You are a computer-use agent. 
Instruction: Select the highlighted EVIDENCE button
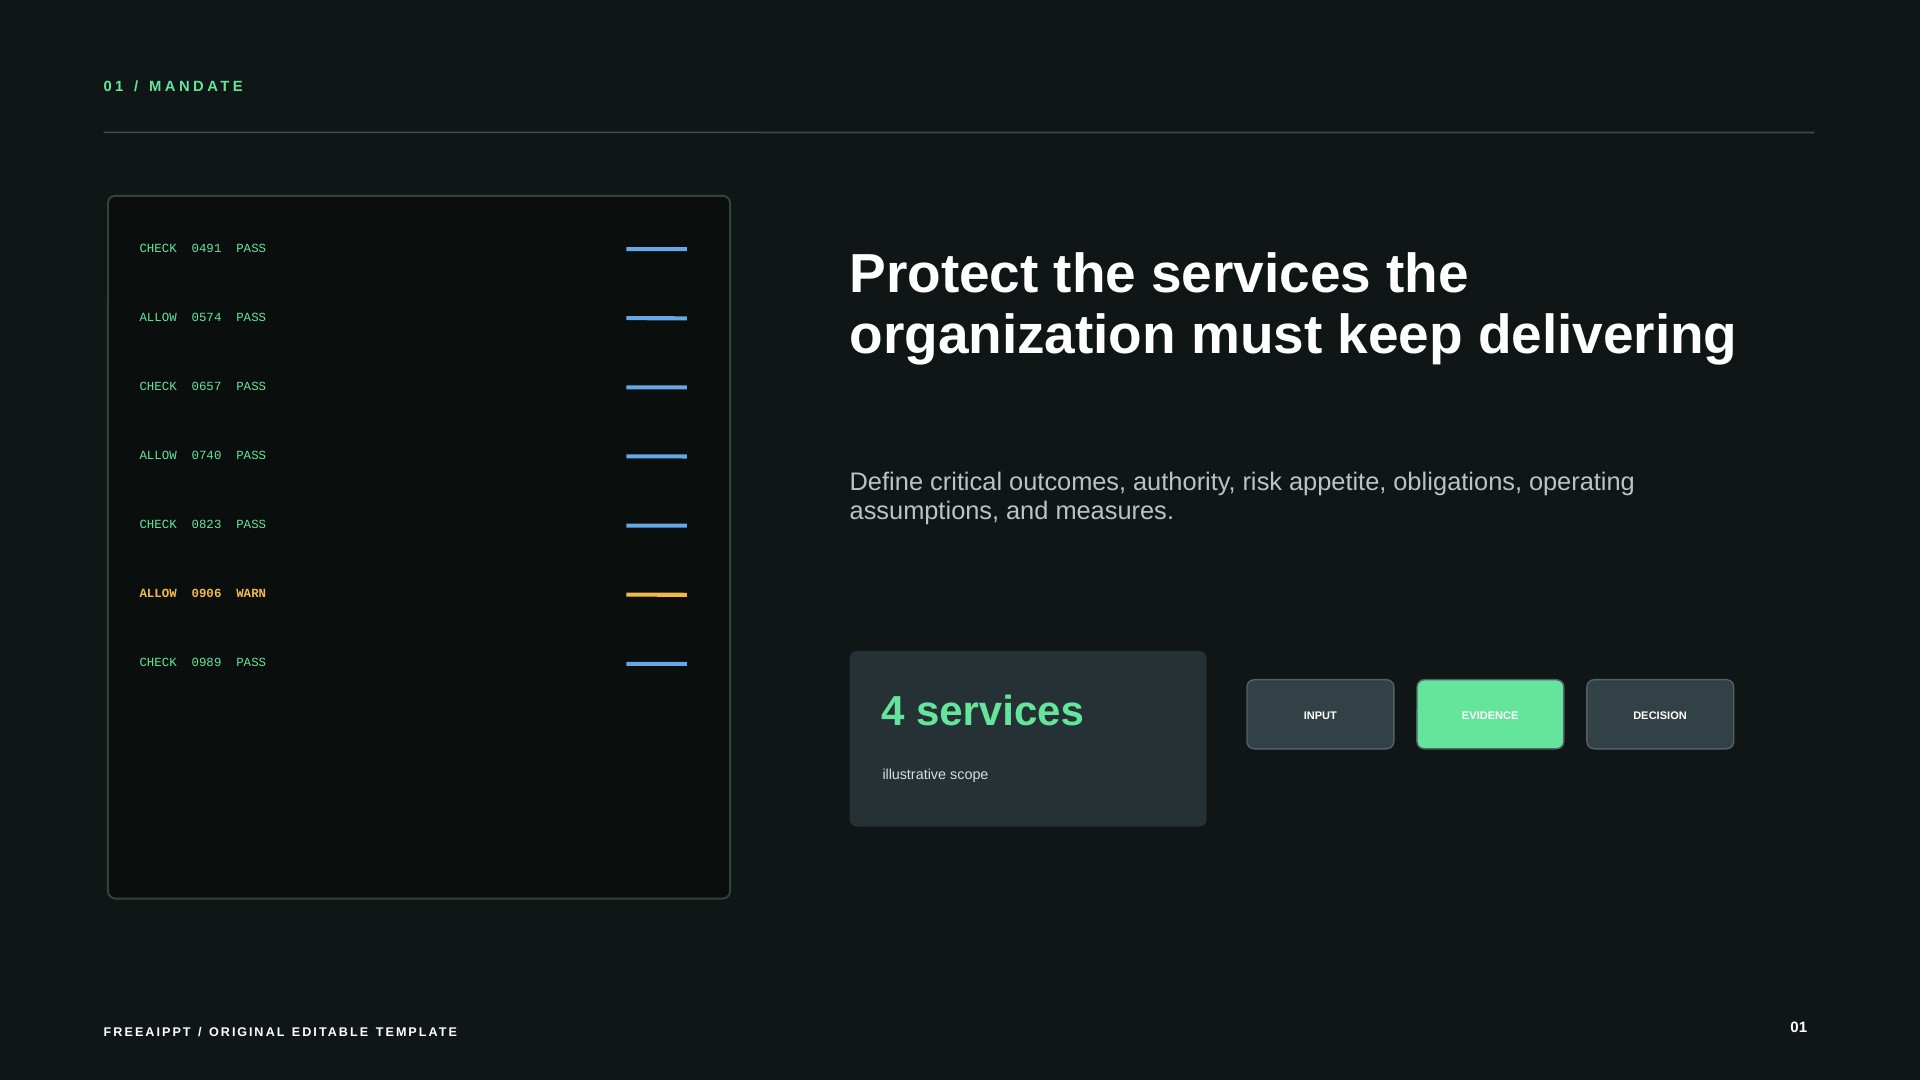click(1490, 714)
